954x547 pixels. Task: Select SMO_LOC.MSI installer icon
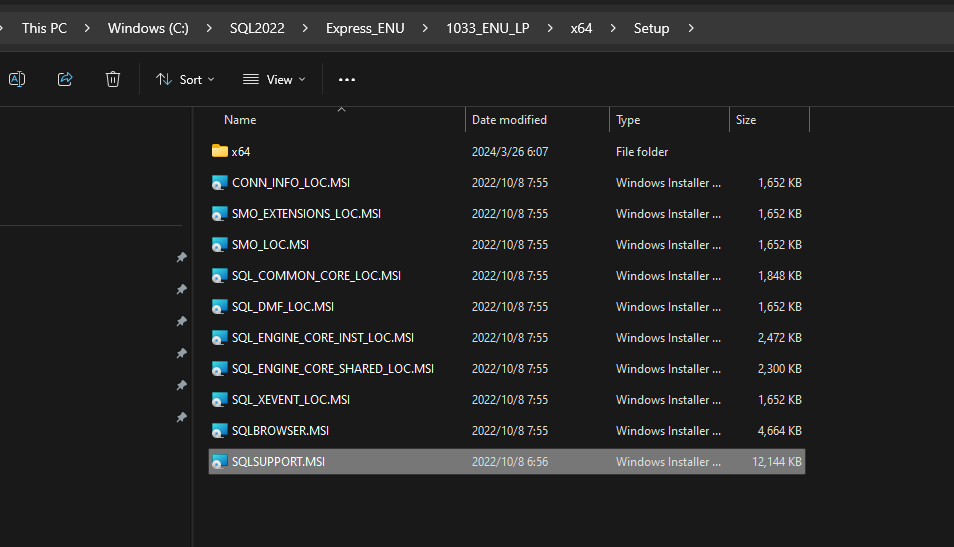coord(220,245)
